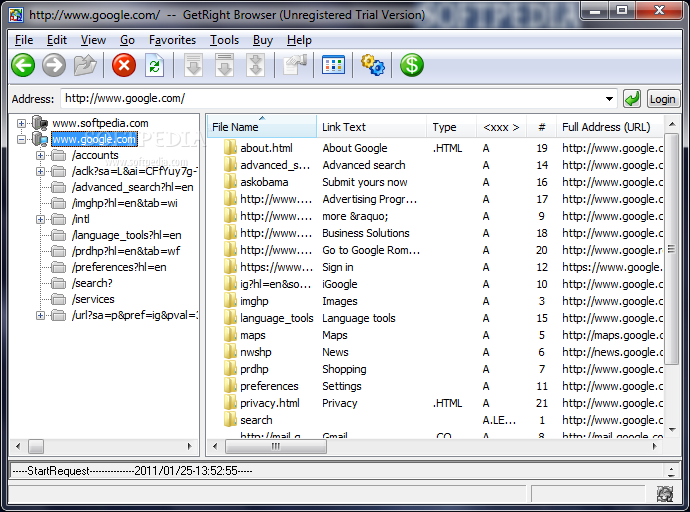Click the green dollar Buy icon

click(x=411, y=65)
